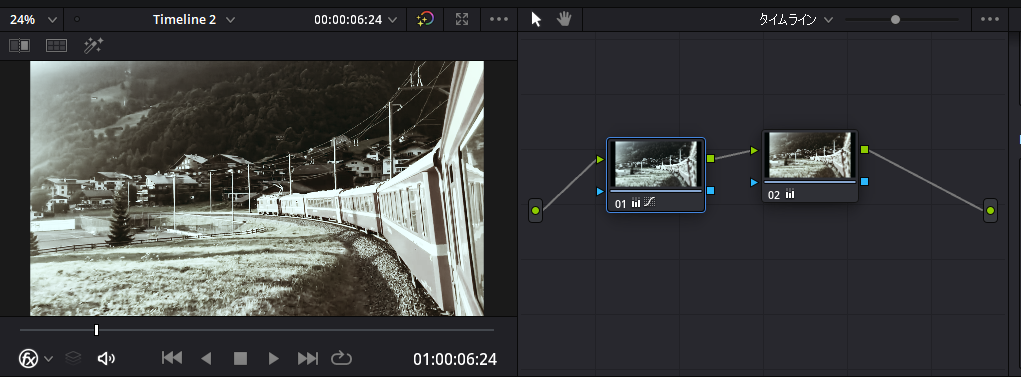Click node 02 number label

tap(774, 195)
